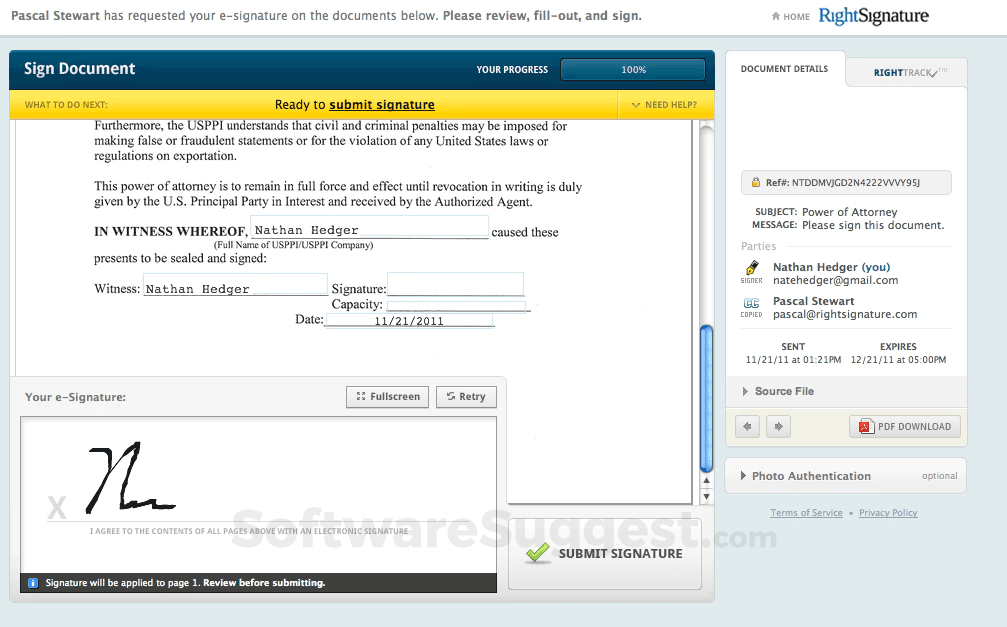The image size is (1007, 627).
Task: Open the Terms of Service link
Action: 806,512
